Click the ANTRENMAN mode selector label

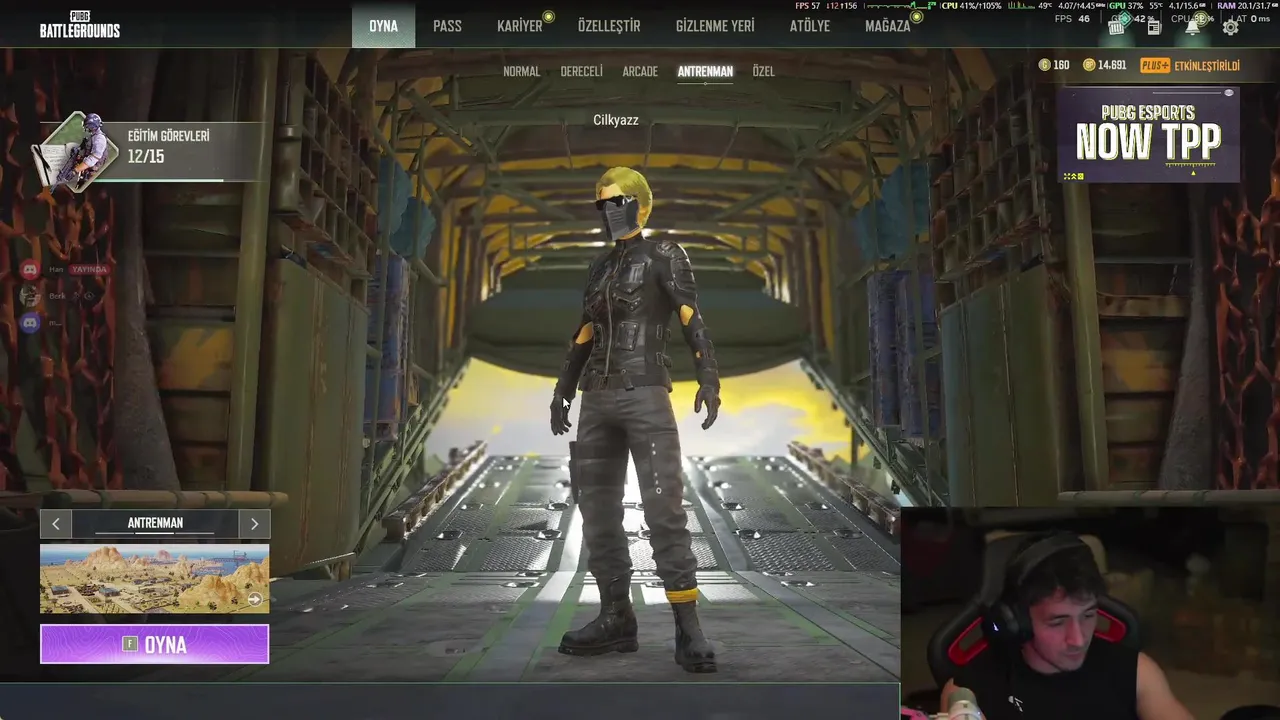[155, 523]
